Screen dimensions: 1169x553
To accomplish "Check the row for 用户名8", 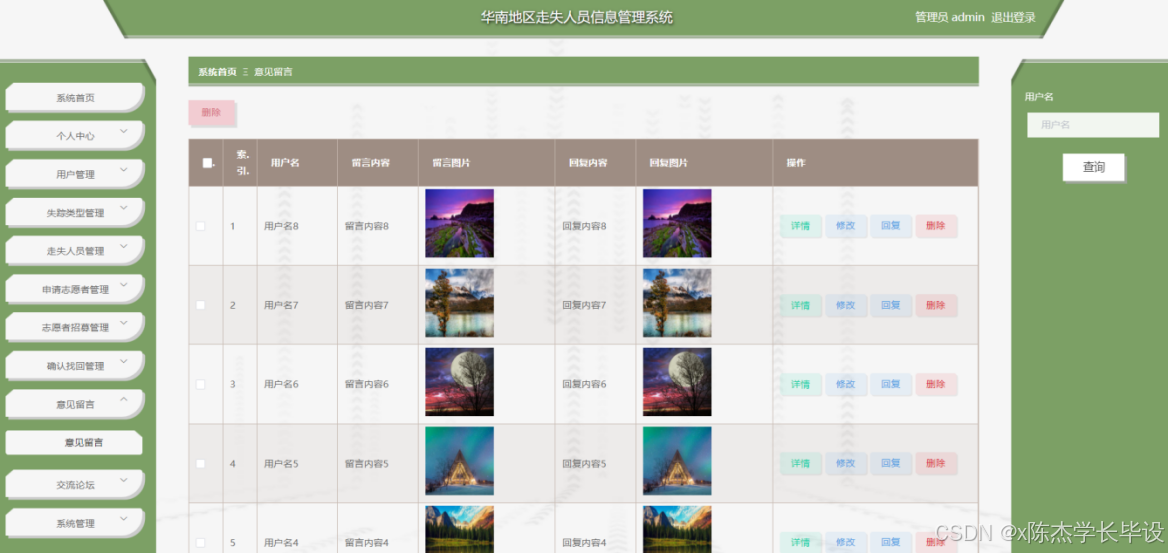I will (201, 226).
